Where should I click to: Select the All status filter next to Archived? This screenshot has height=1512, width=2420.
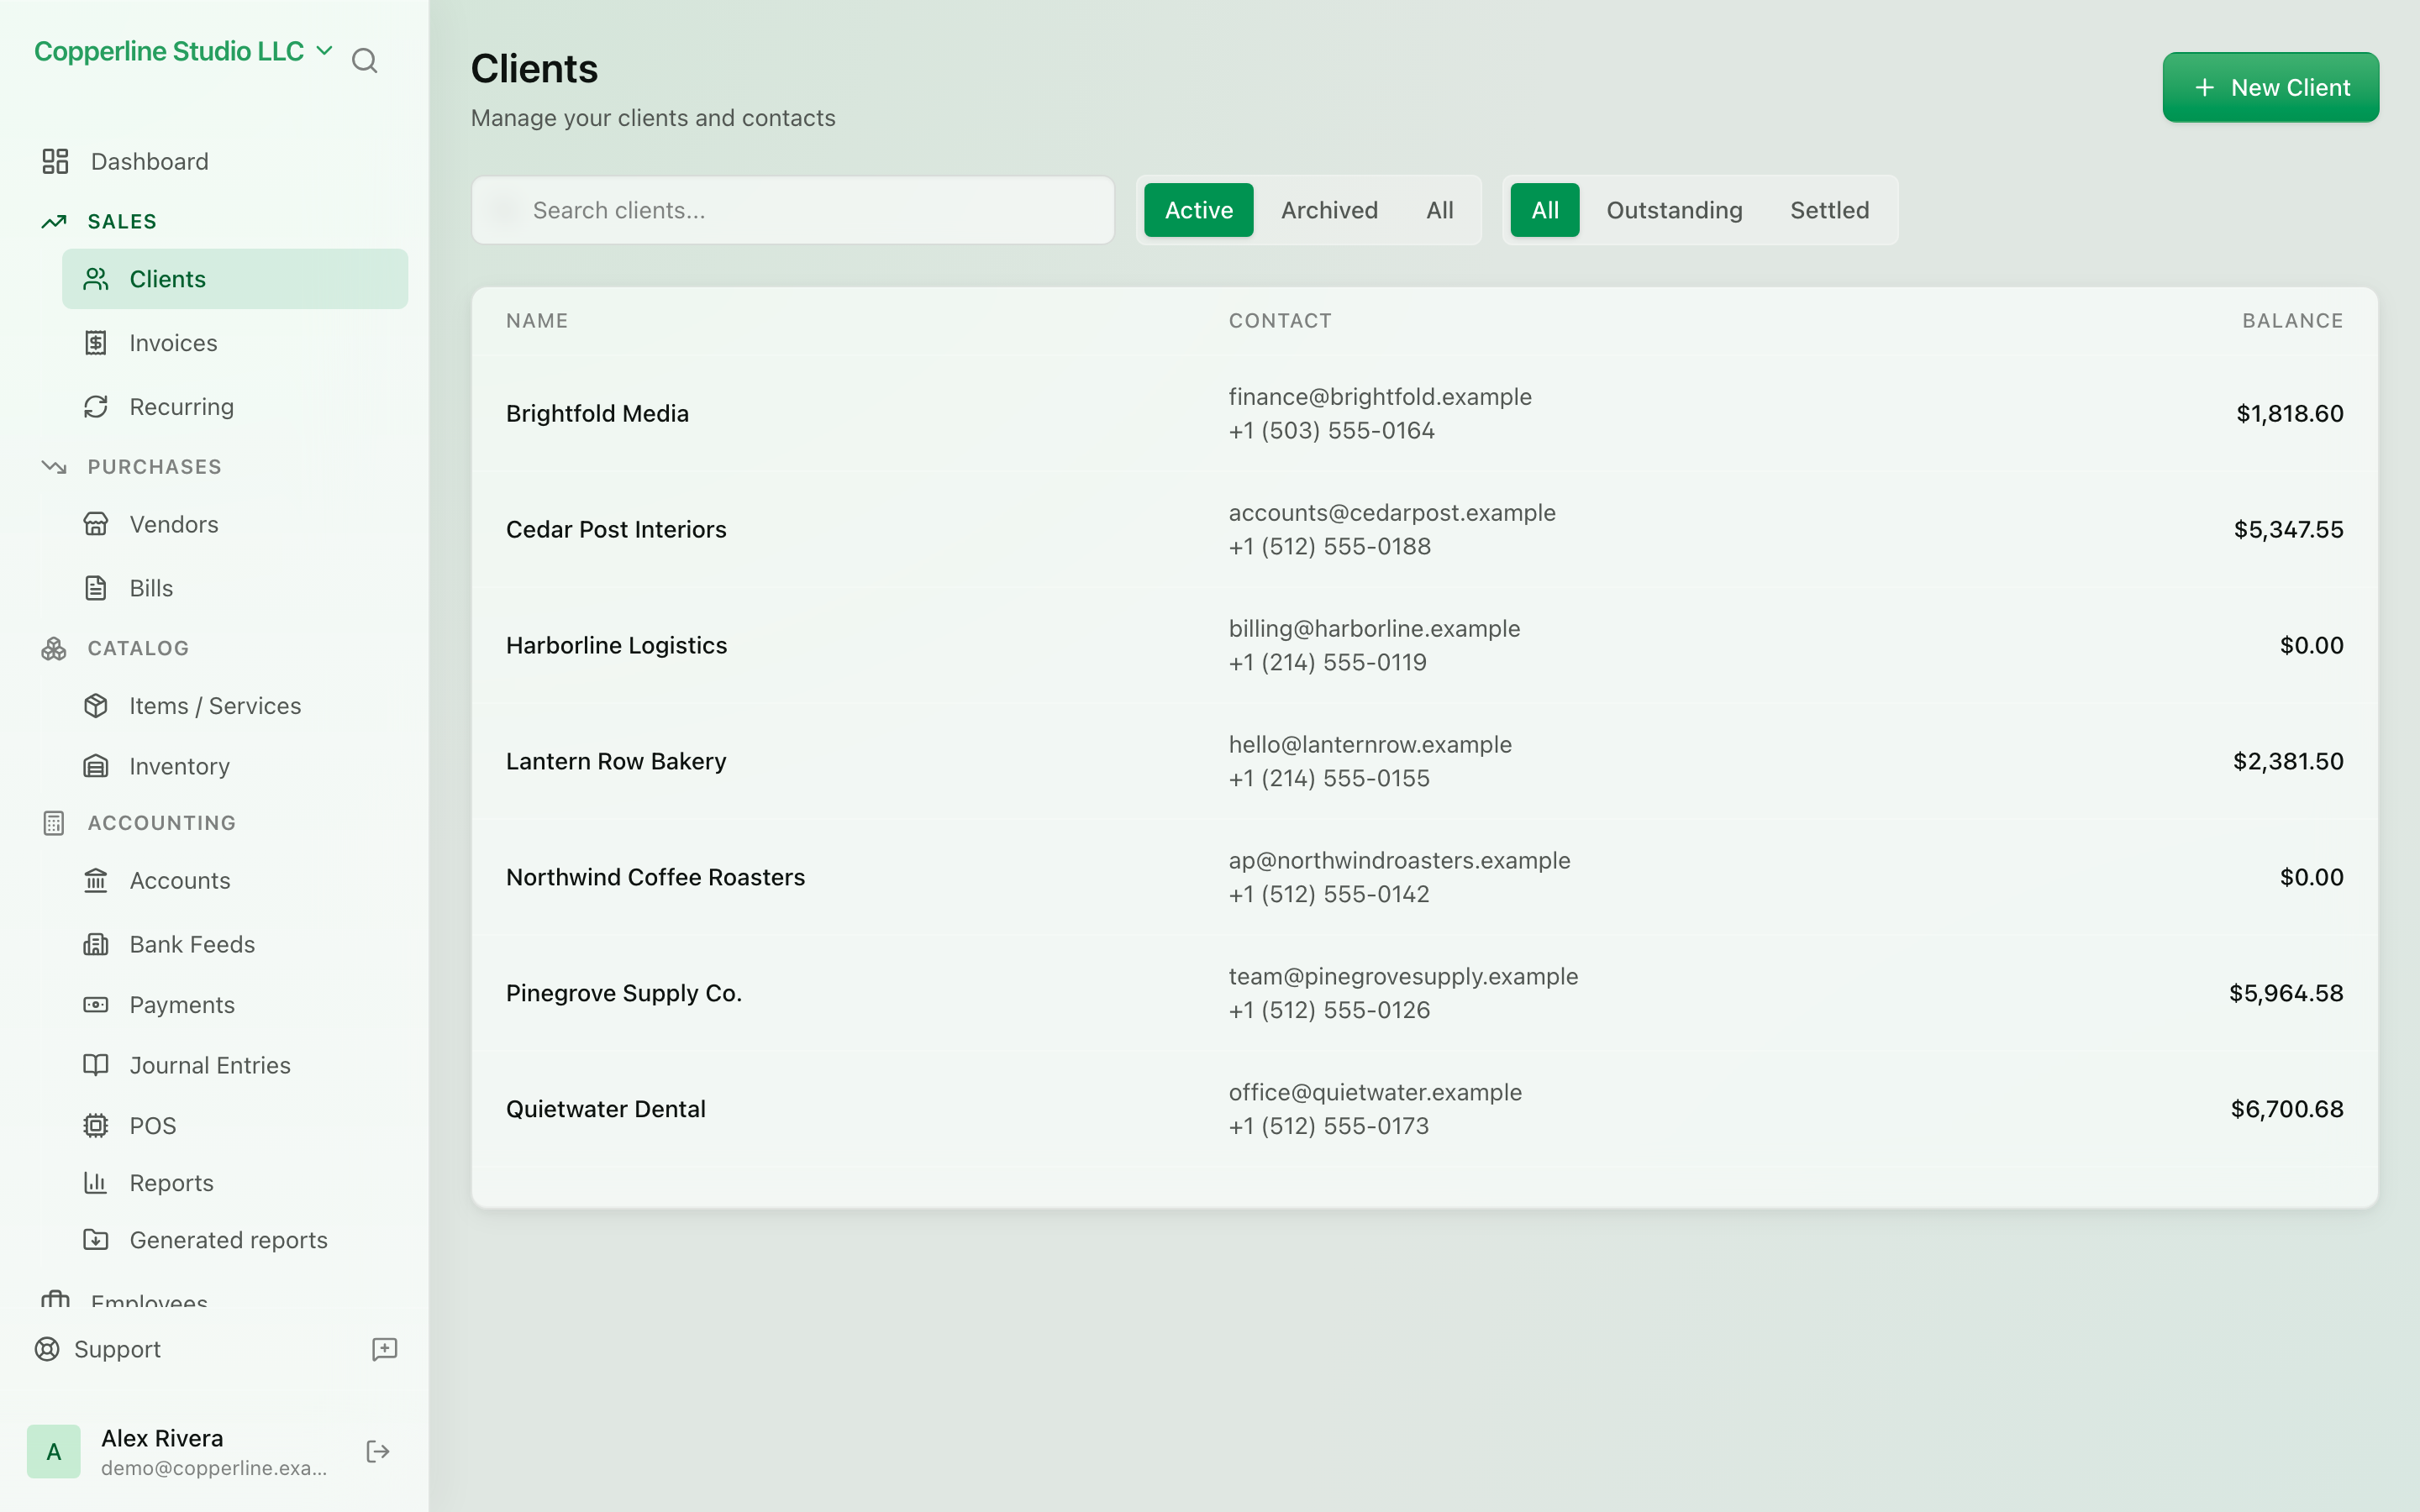pos(1439,210)
